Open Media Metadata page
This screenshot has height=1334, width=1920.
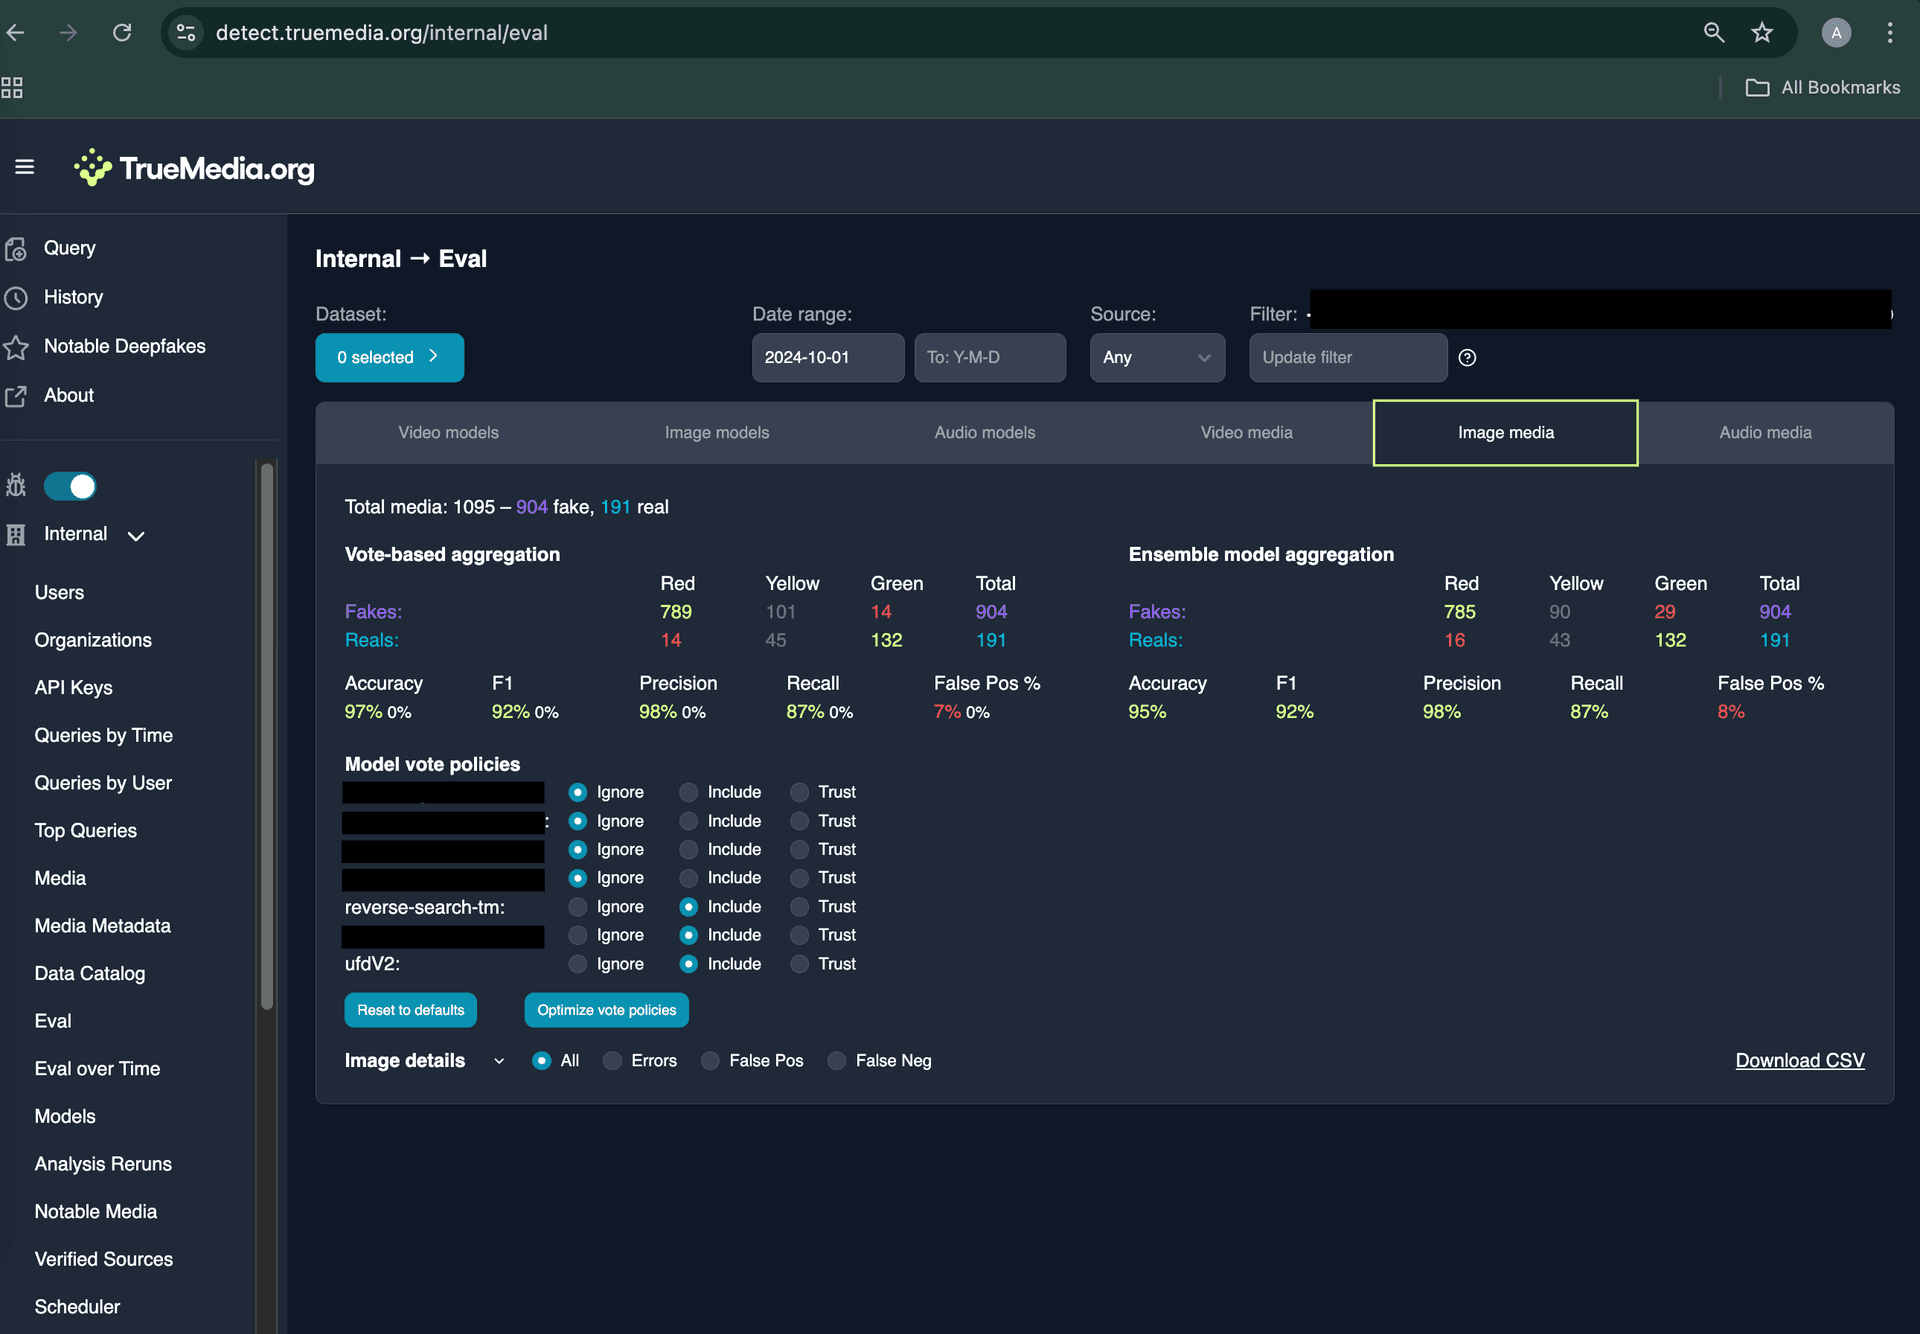[x=102, y=926]
